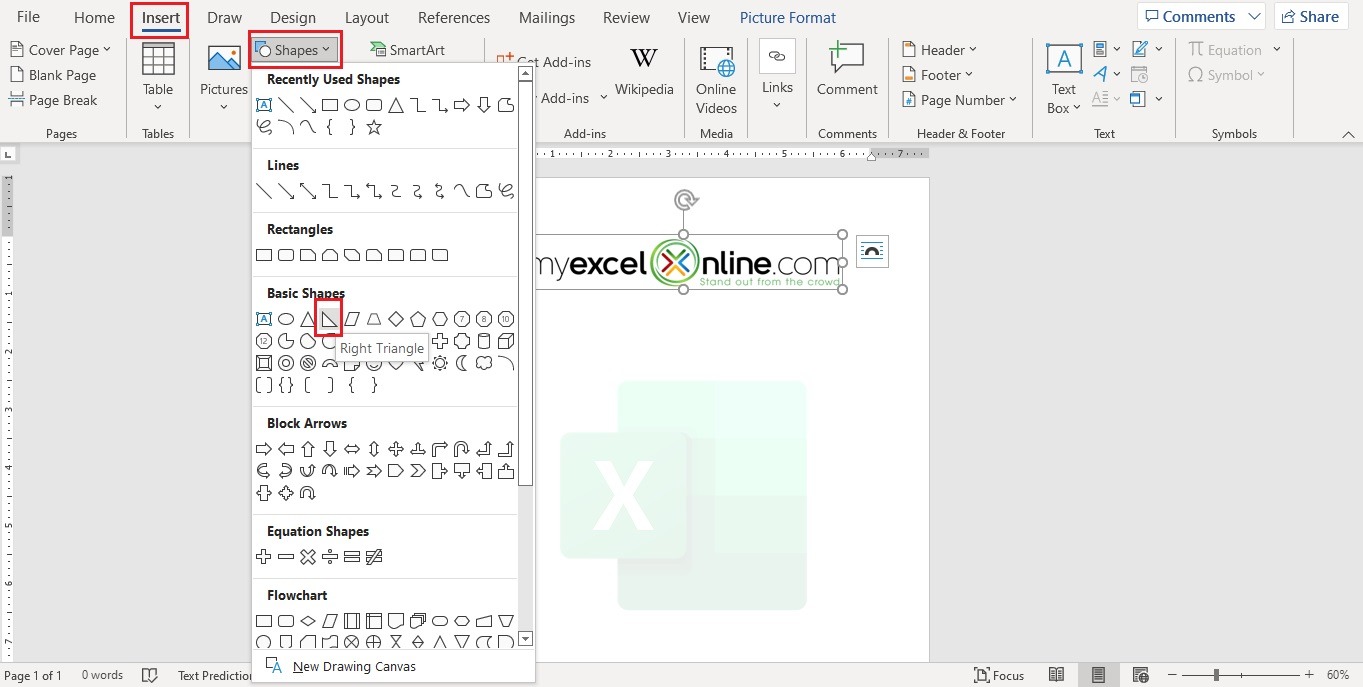Go to the Design tab
The width and height of the screenshot is (1363, 687).
[x=293, y=17]
